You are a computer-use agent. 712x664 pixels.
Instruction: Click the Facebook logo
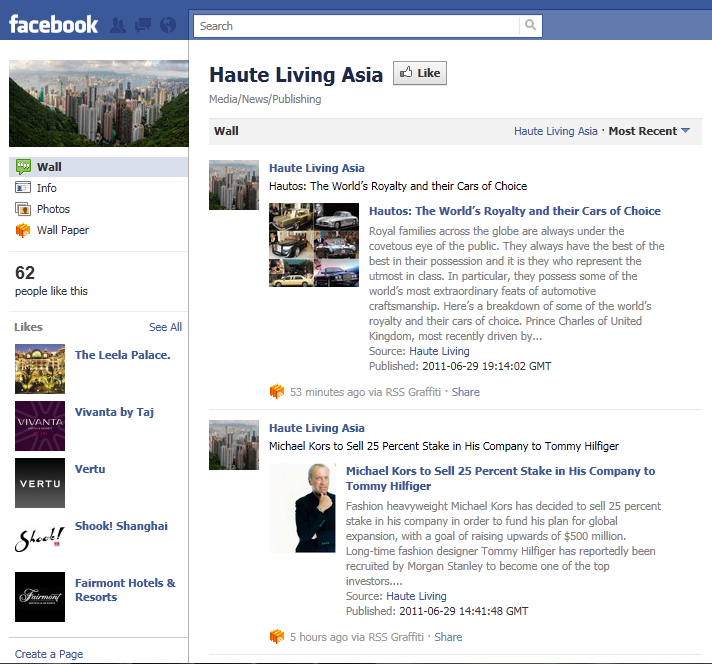54,24
